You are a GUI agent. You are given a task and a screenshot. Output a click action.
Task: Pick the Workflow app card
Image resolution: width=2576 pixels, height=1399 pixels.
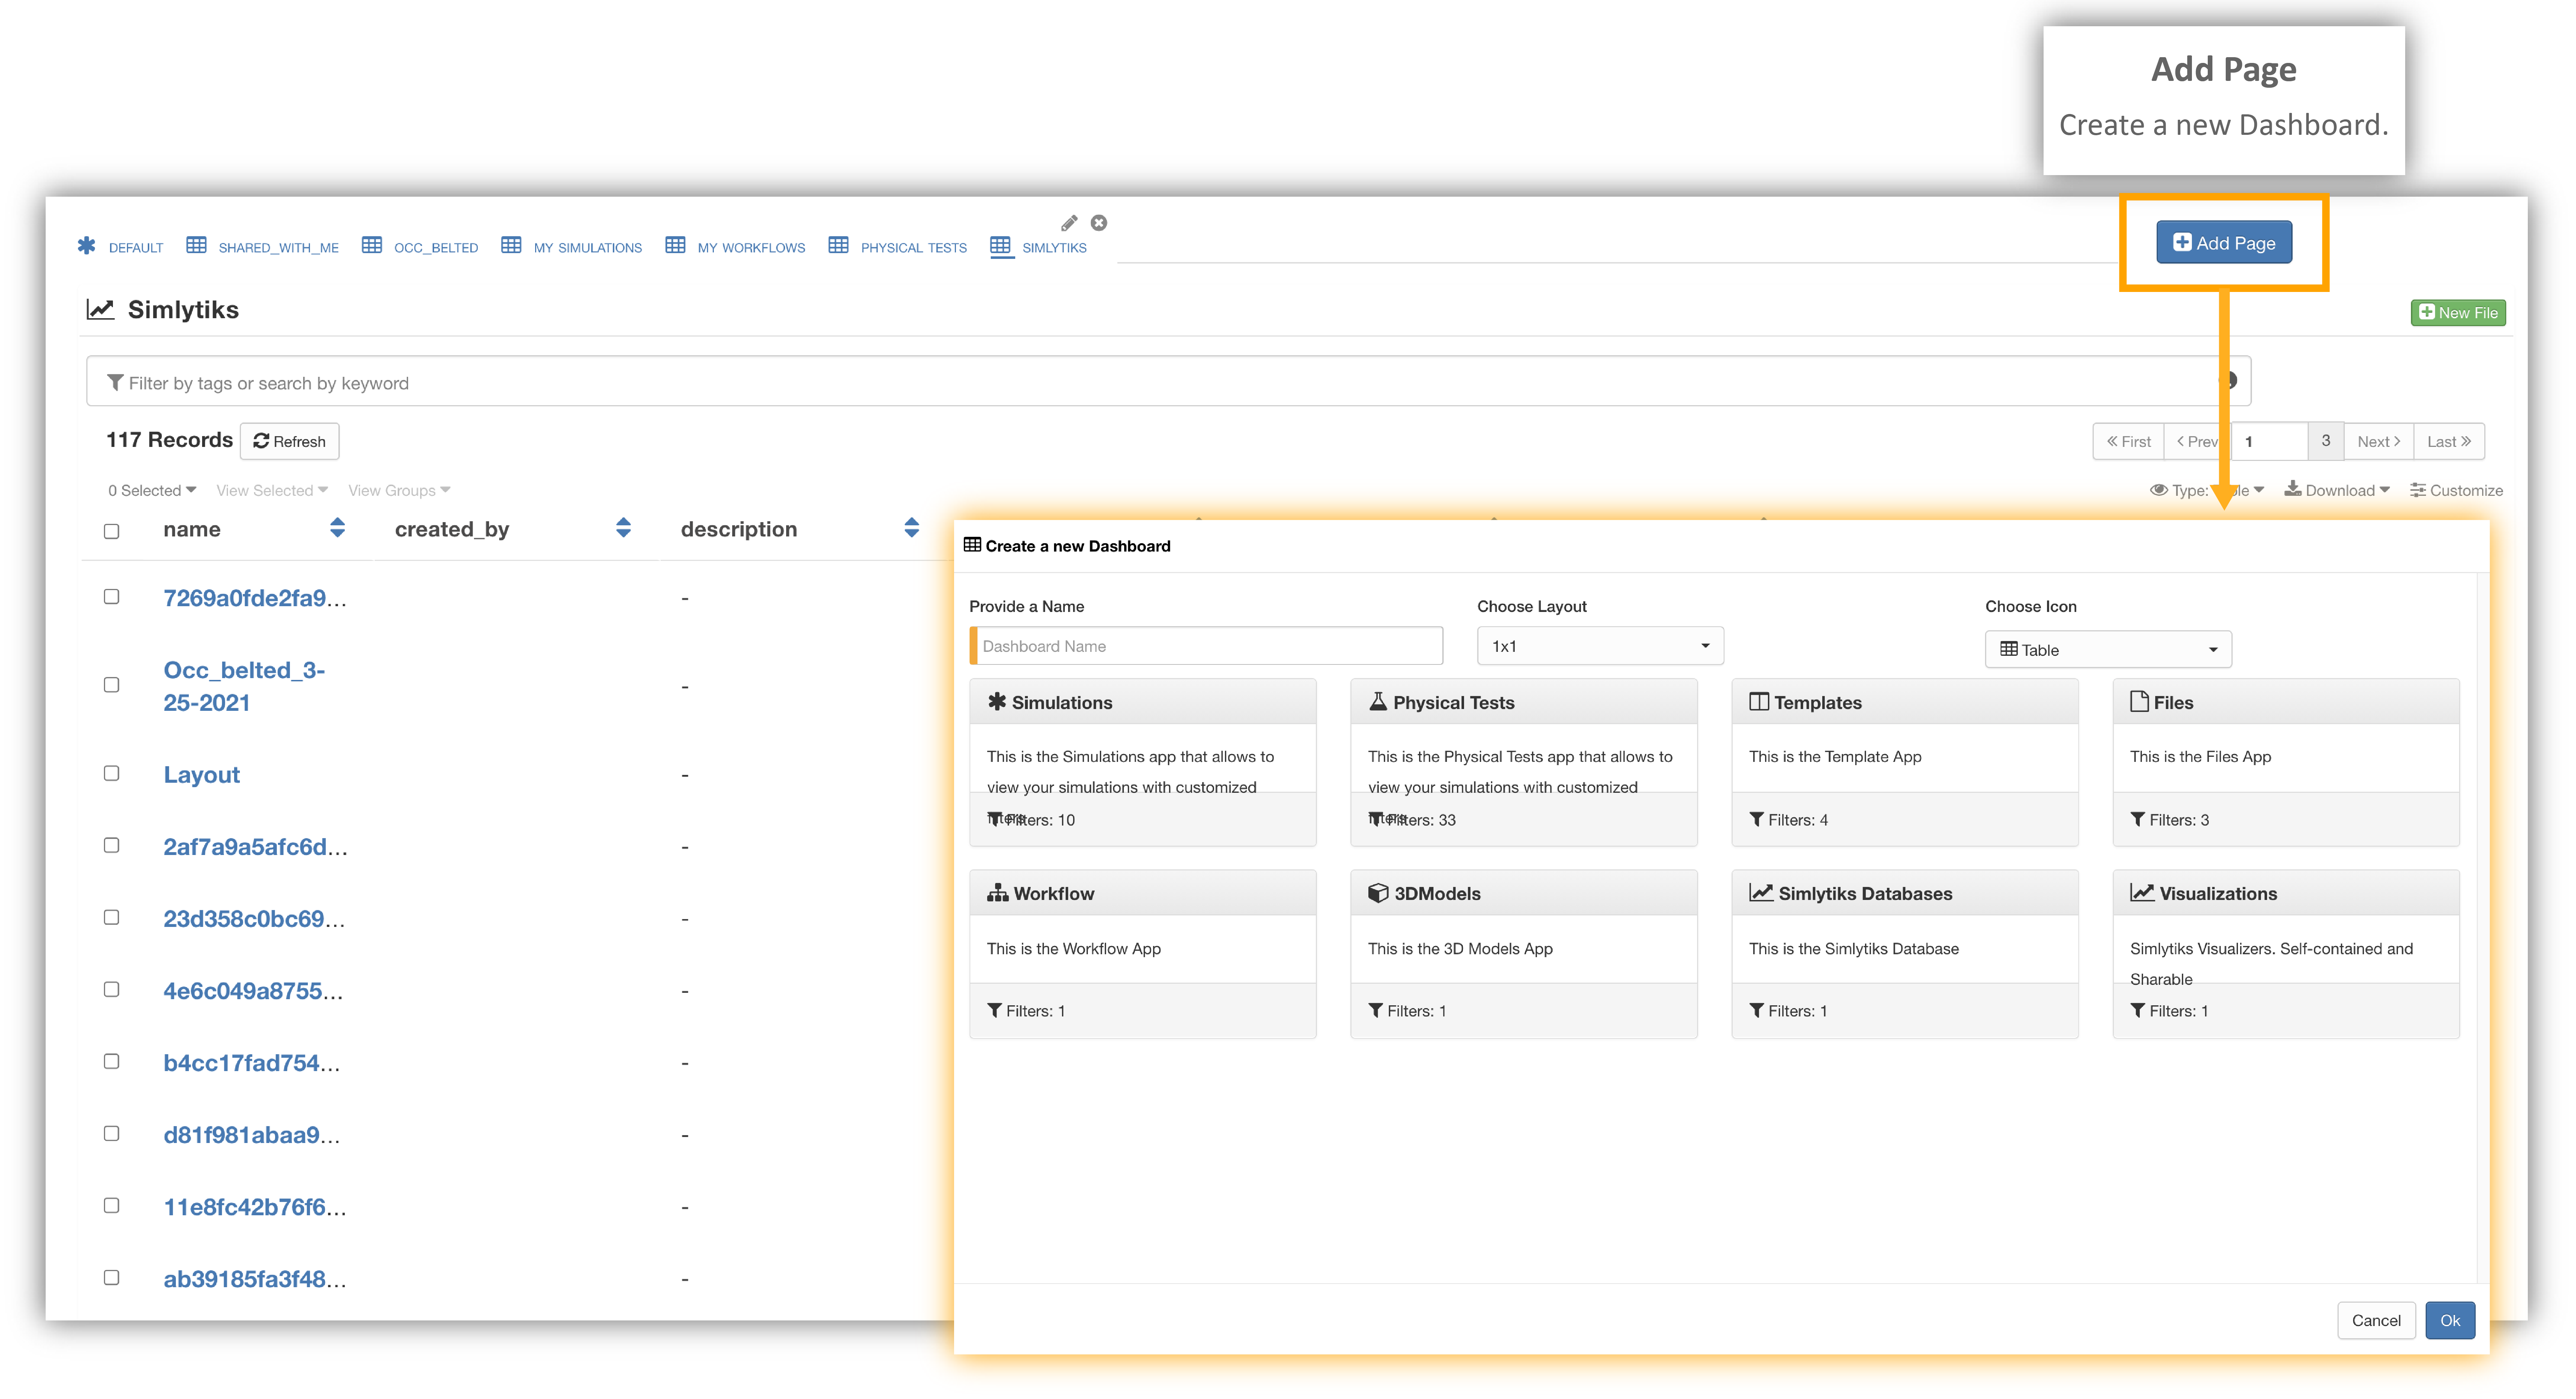tap(1142, 954)
